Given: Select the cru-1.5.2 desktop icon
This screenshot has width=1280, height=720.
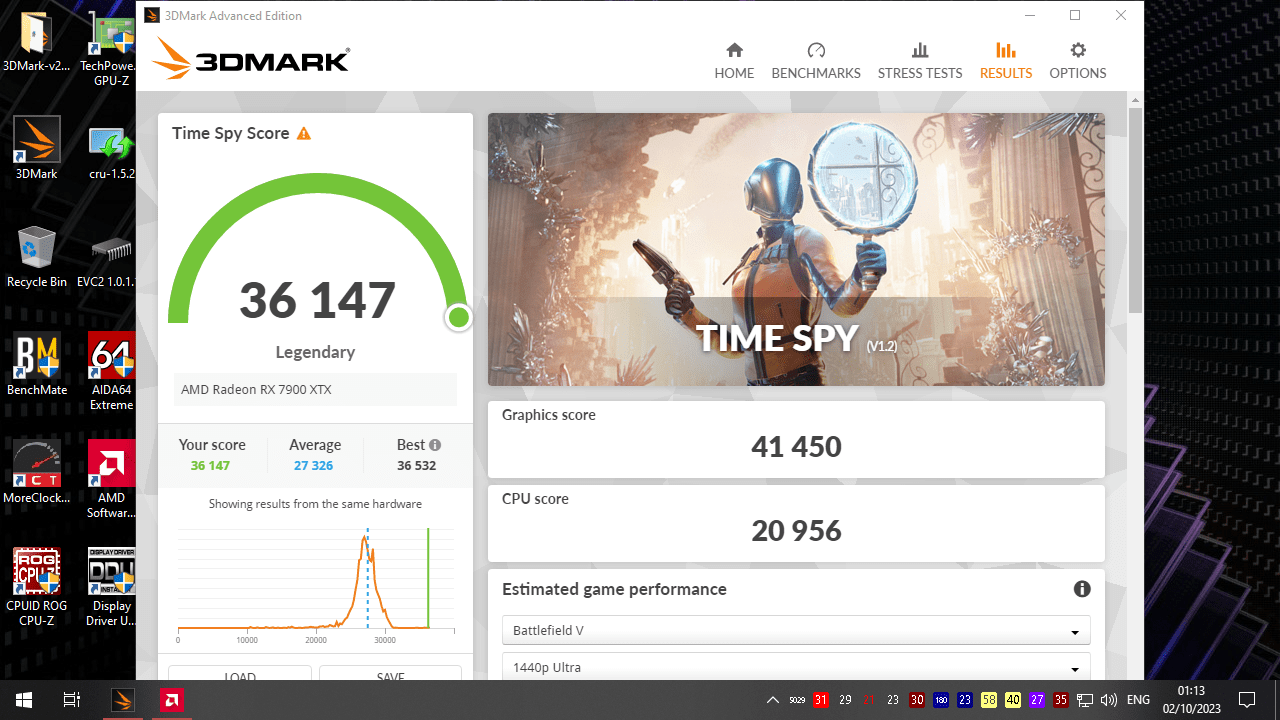Looking at the screenshot, I should 112,150.
